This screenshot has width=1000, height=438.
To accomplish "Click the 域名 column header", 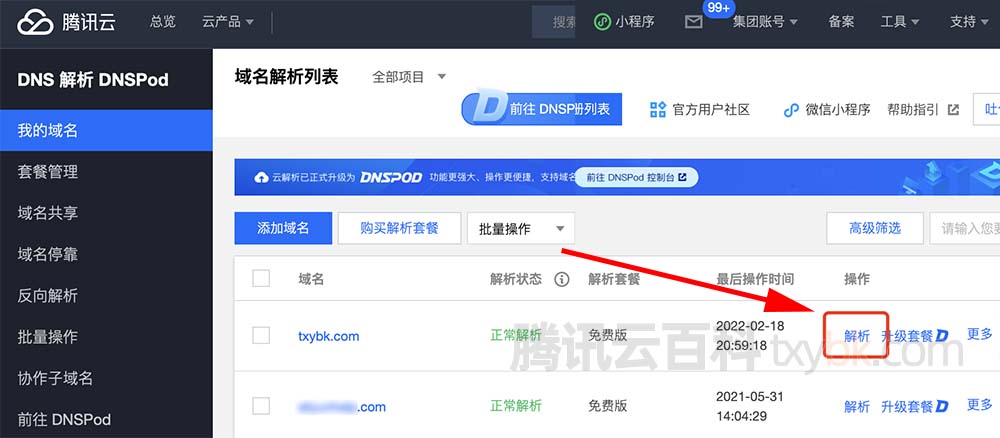I will click(x=311, y=279).
